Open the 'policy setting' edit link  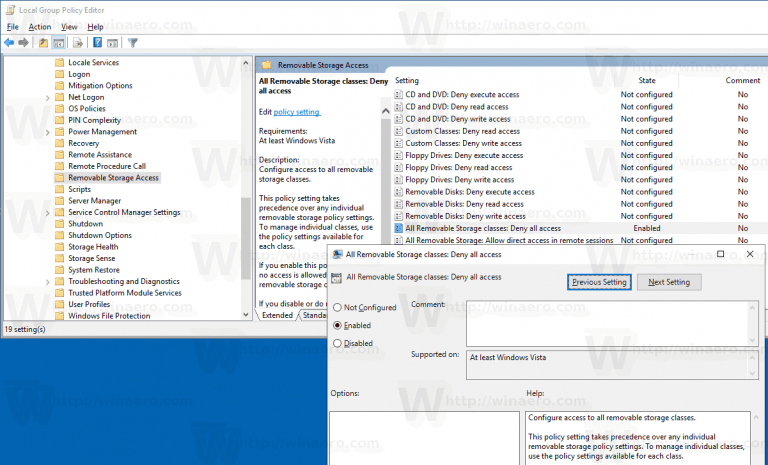[297, 112]
